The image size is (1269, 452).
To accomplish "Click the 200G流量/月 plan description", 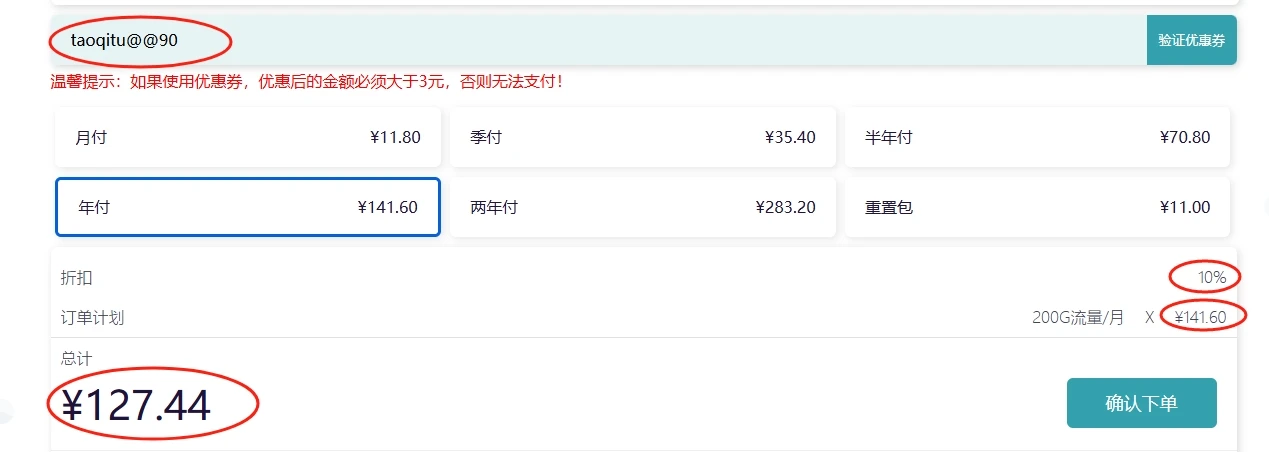I will tap(1078, 317).
